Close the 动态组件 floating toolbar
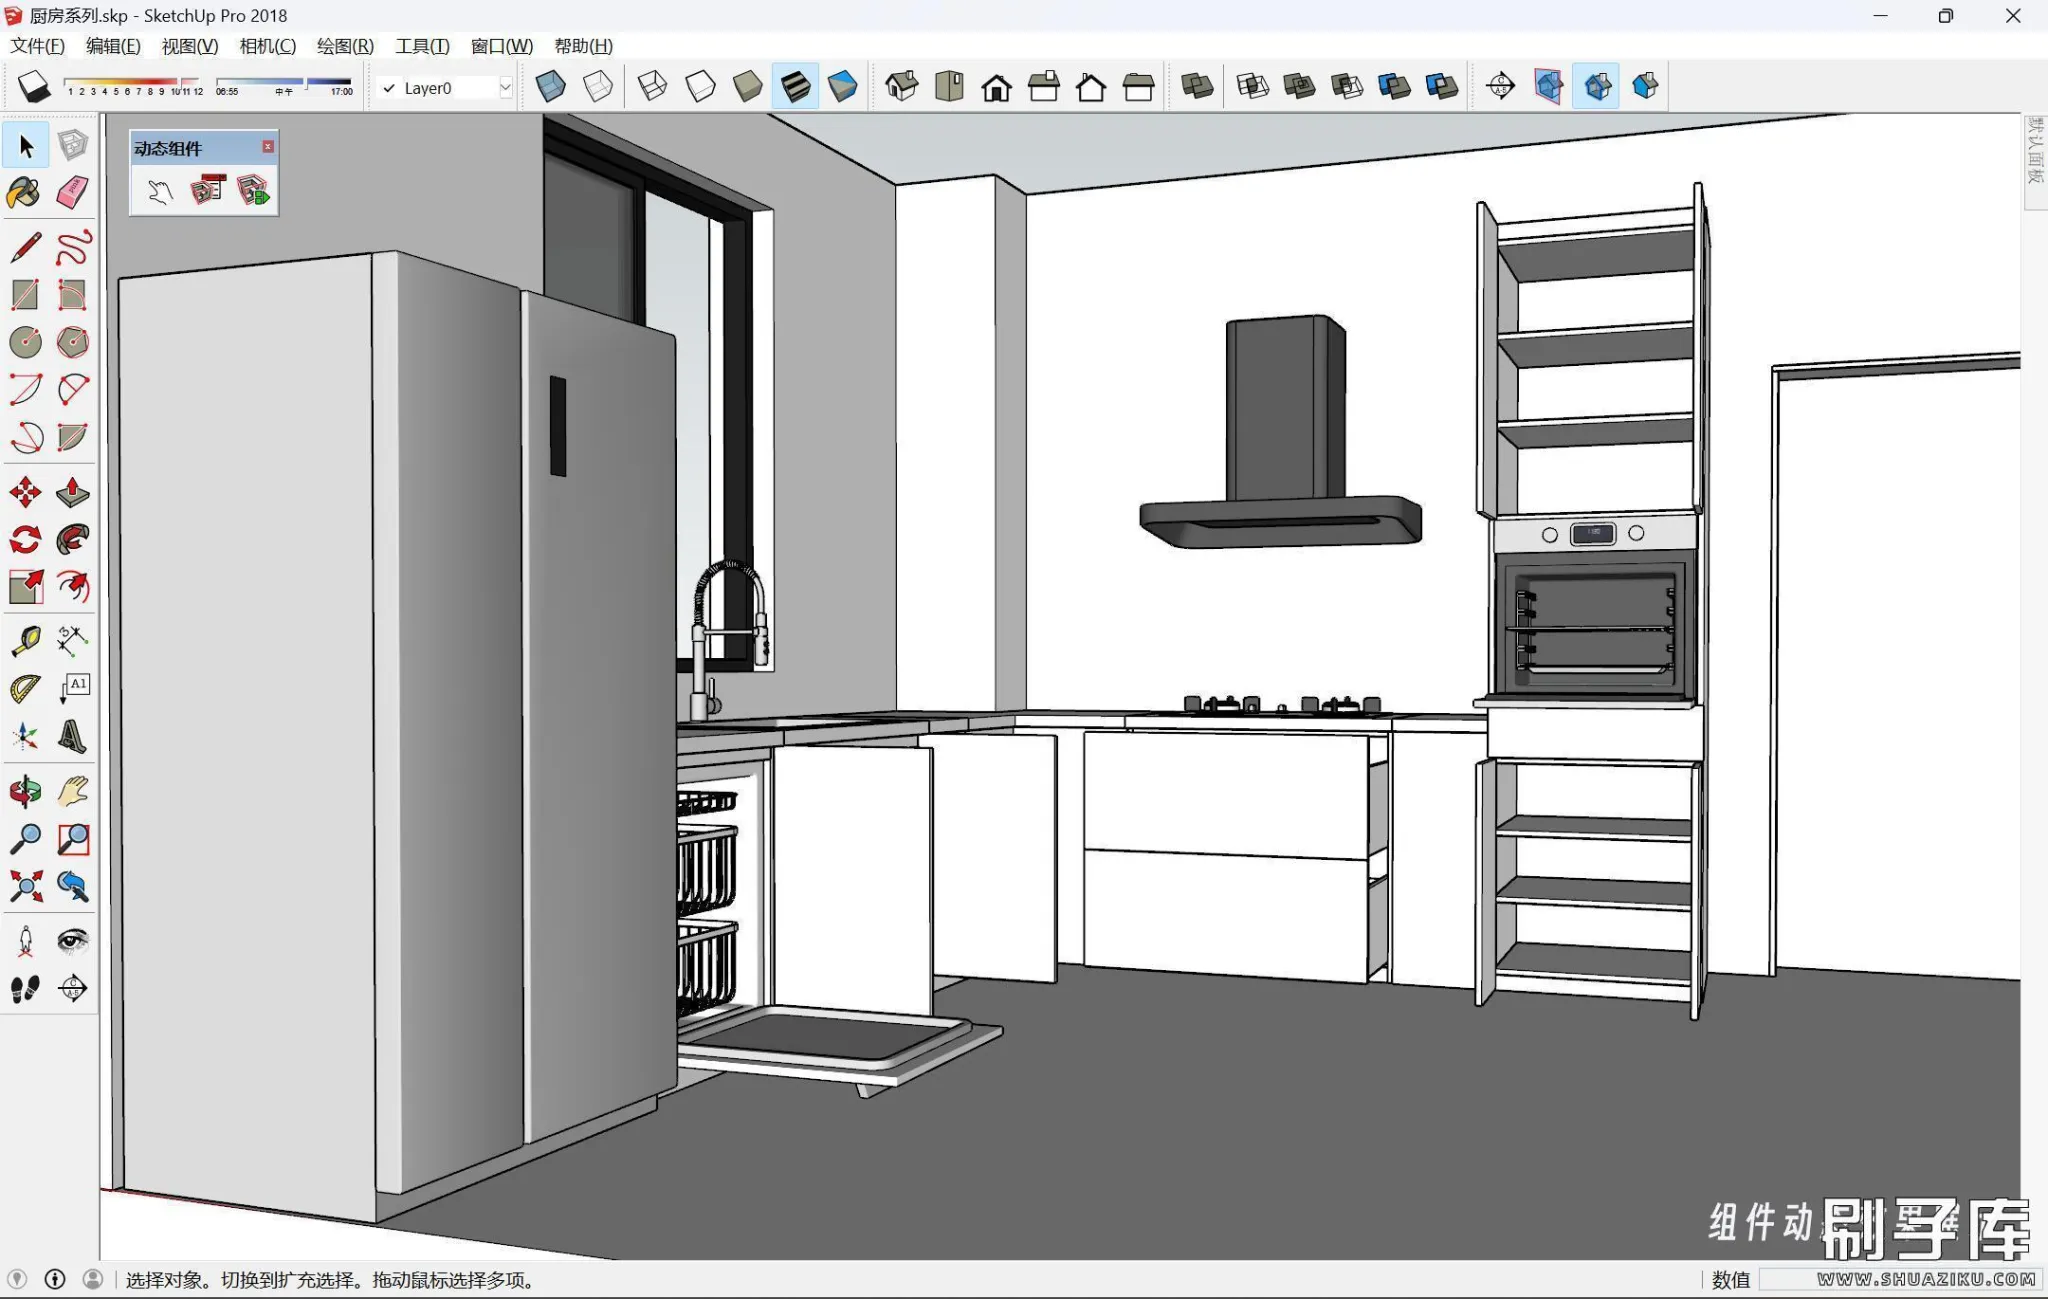 click(268, 147)
